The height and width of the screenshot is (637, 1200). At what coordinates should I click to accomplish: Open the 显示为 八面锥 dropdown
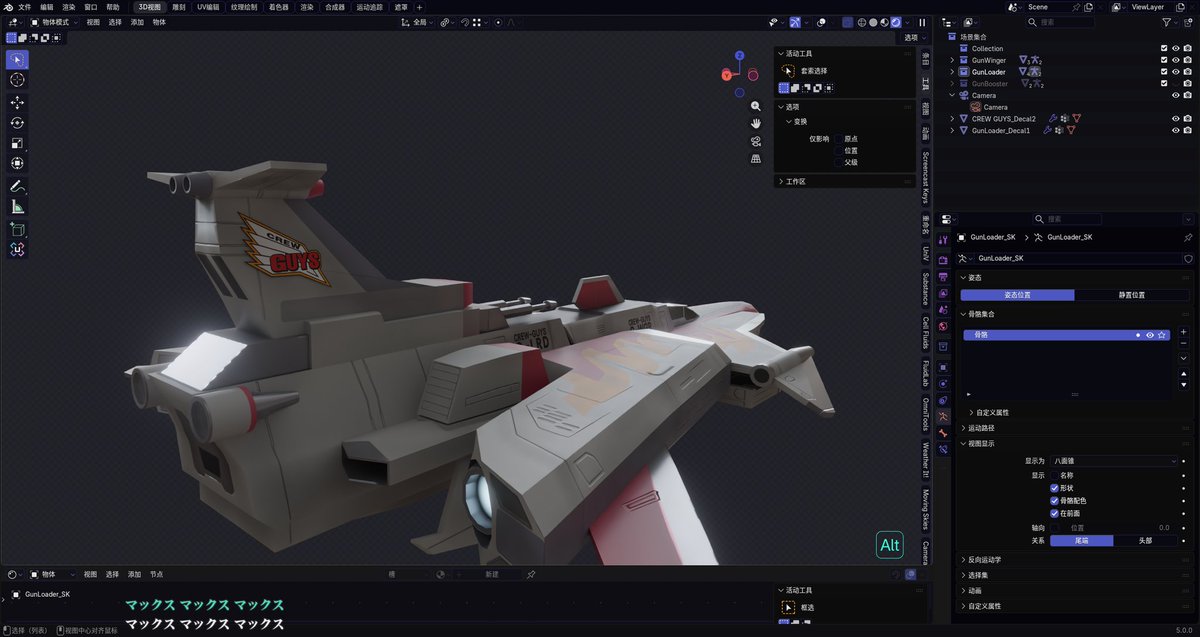pyautogui.click(x=1114, y=461)
